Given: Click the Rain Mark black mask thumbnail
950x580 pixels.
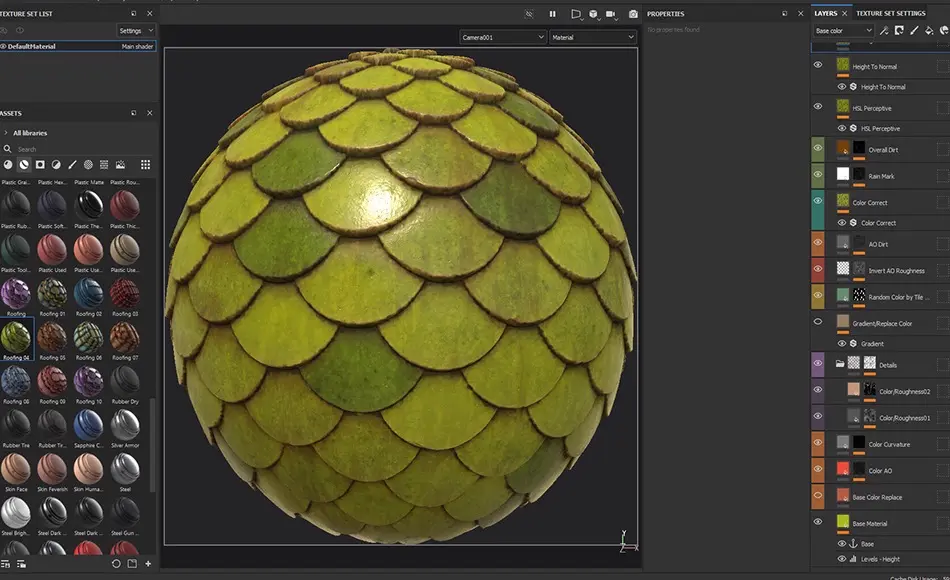Looking at the screenshot, I should (859, 174).
